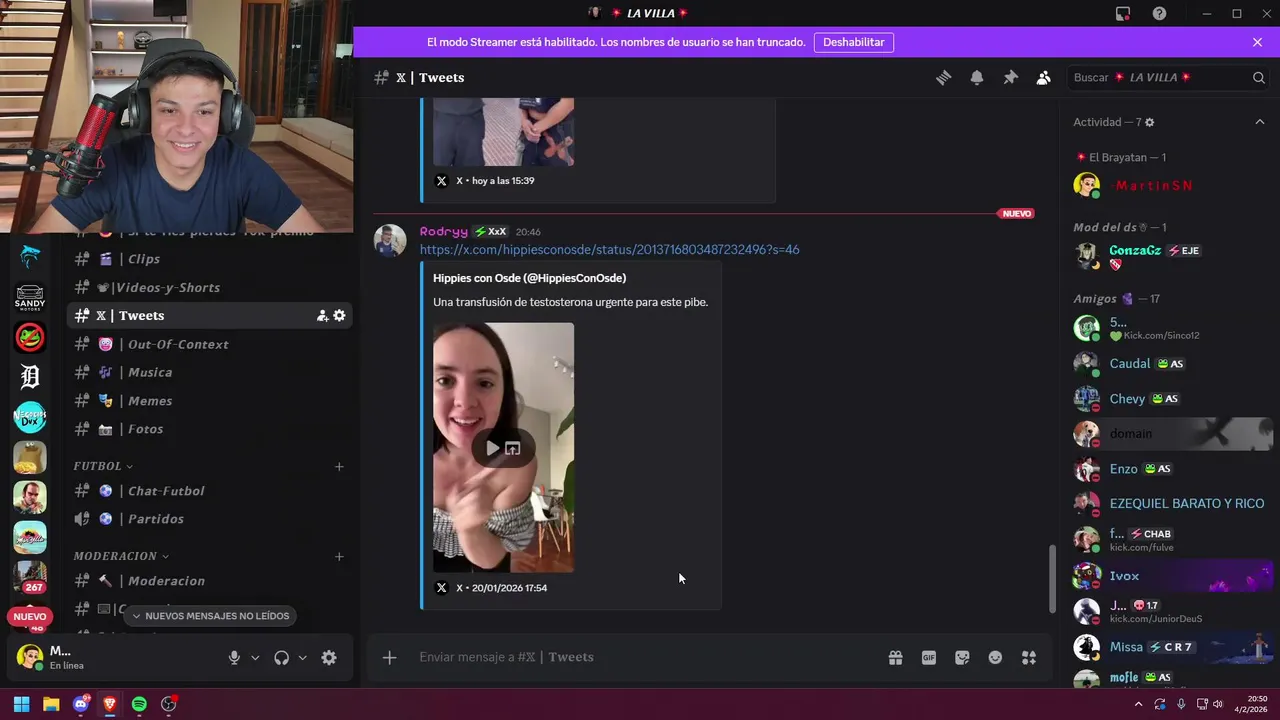The height and width of the screenshot is (720, 1280).
Task: Click the plus attachment button
Action: 389,657
